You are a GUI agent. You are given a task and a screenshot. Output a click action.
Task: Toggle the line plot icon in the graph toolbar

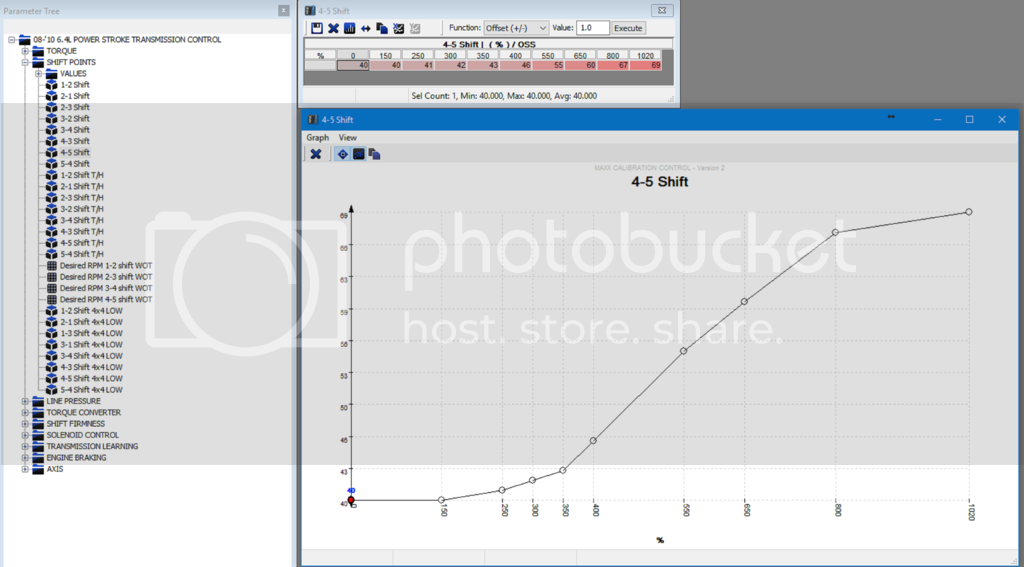359,154
